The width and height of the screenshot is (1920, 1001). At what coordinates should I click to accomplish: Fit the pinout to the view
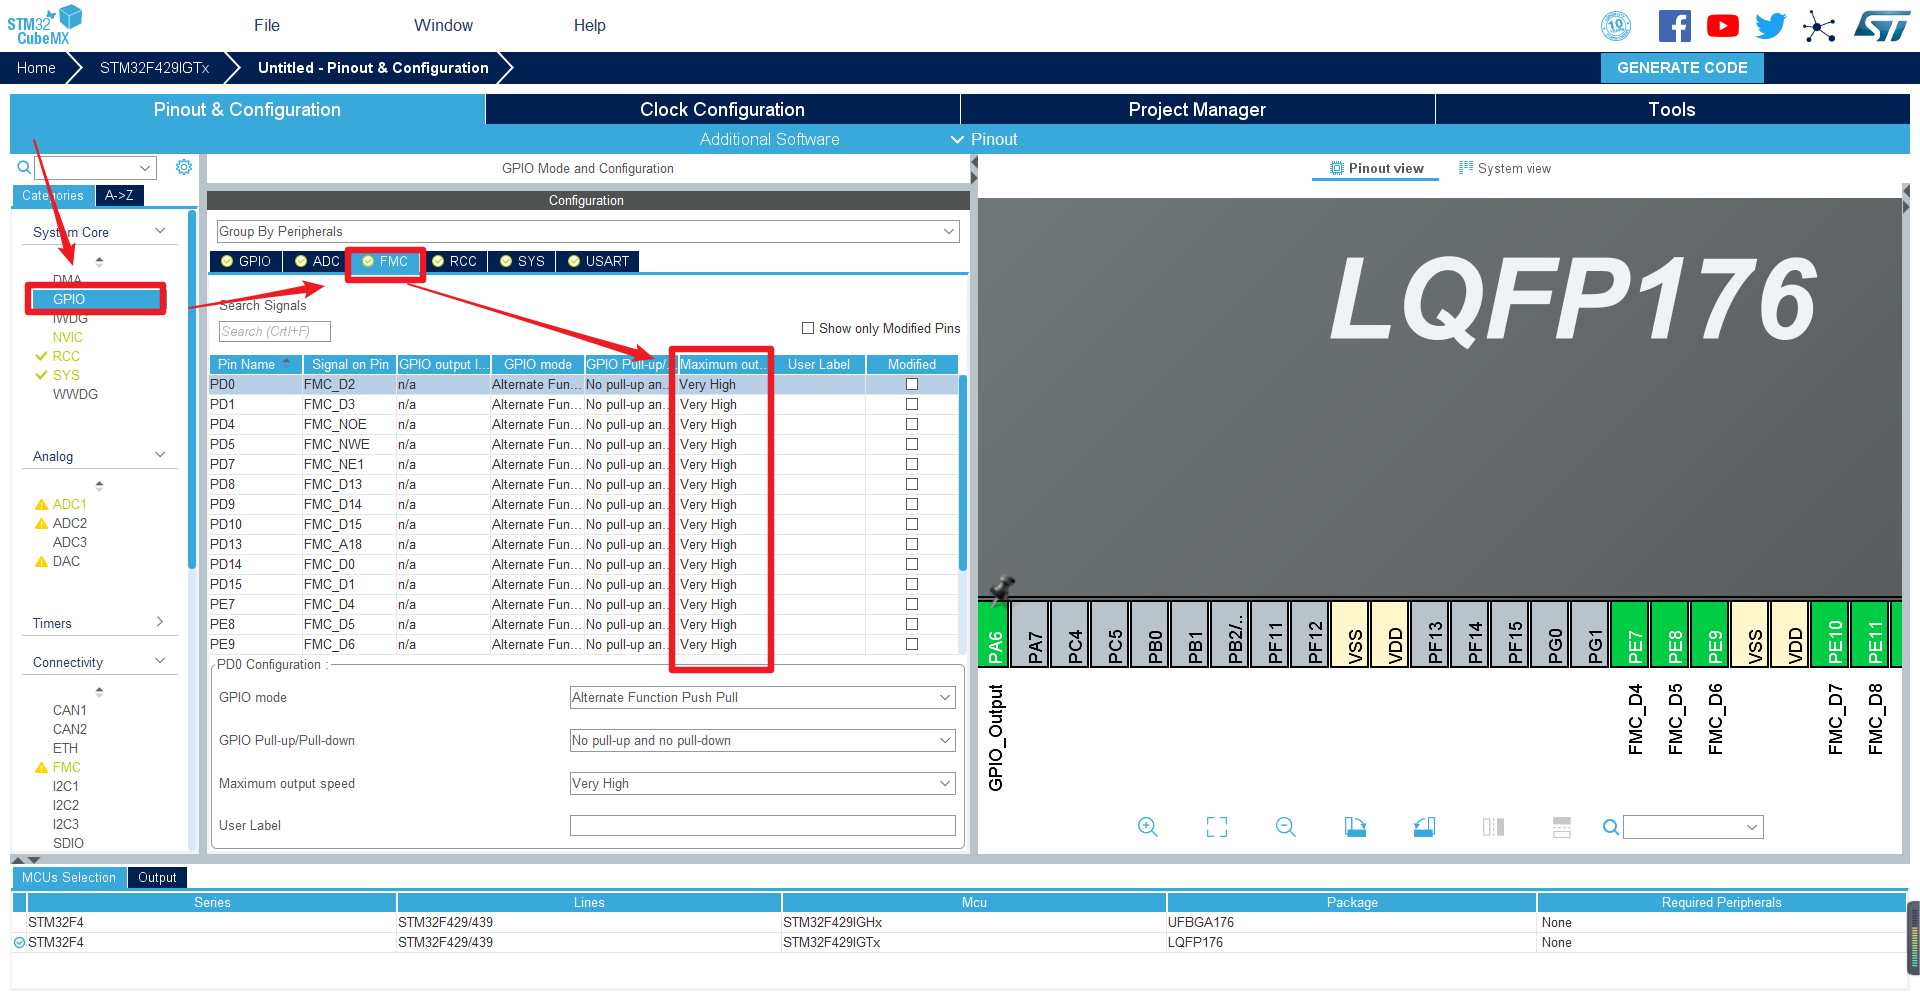point(1217,827)
